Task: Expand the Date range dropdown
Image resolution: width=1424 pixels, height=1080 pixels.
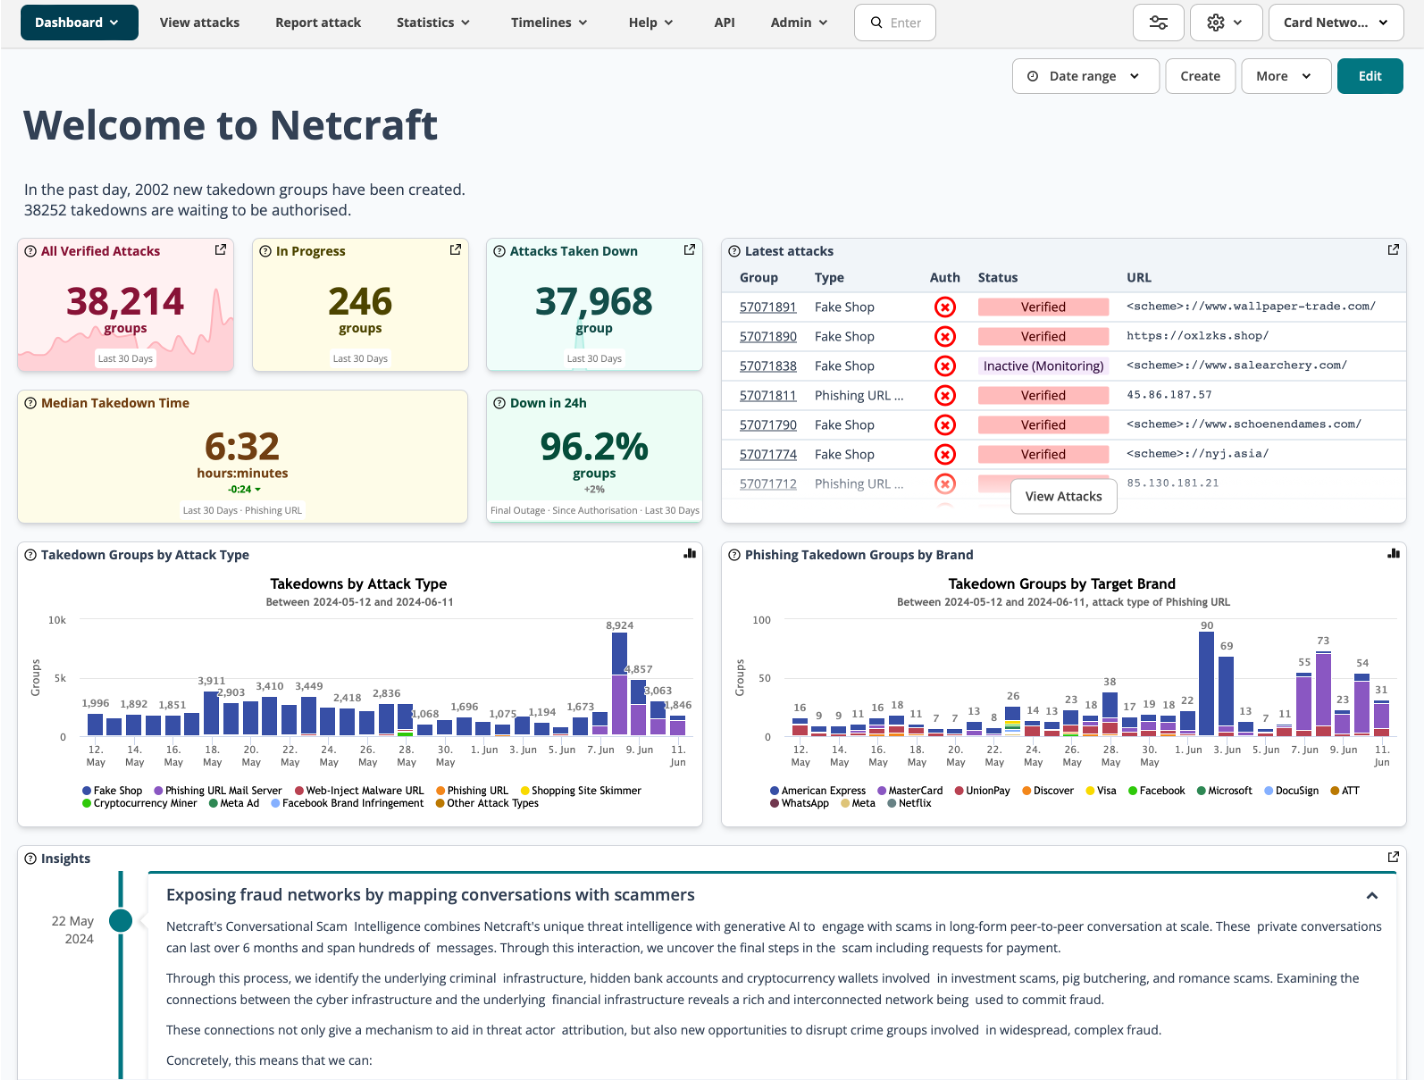Action: click(1085, 75)
